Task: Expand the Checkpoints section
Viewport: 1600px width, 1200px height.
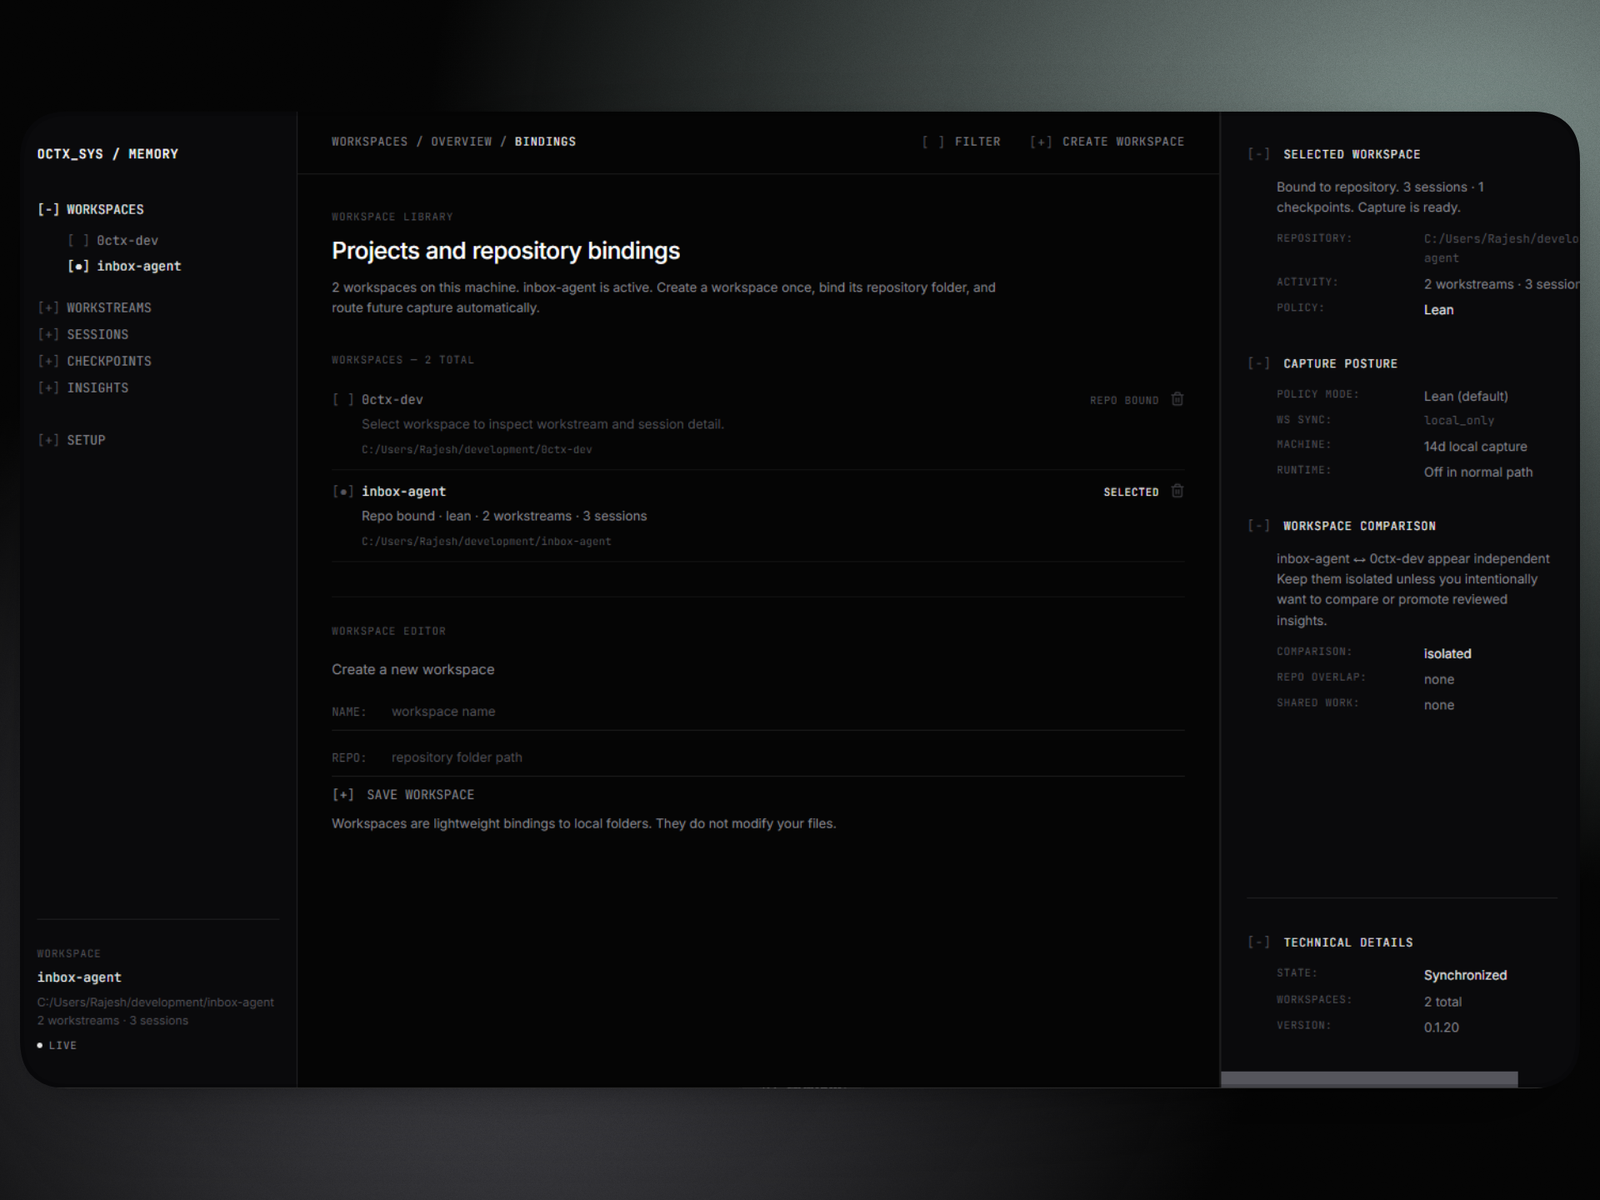Action: (48, 361)
